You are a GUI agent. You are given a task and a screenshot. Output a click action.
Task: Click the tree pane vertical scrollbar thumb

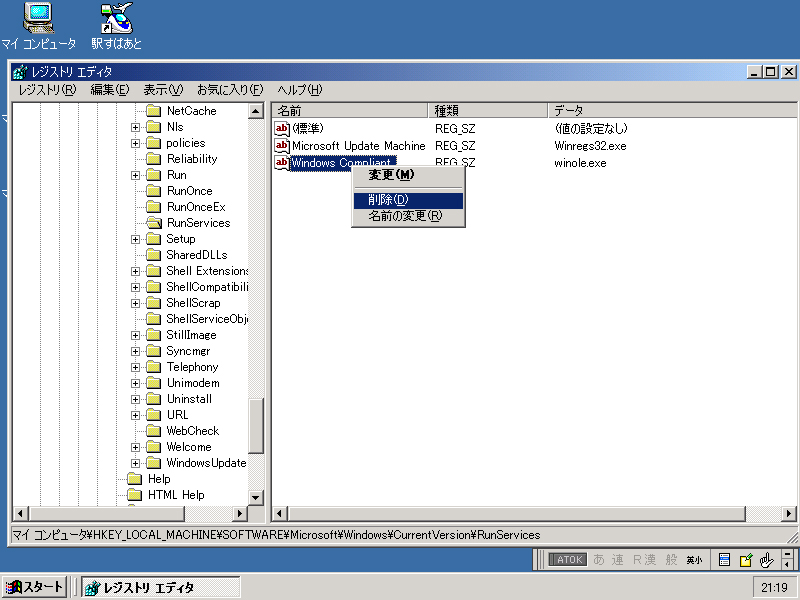[256, 425]
